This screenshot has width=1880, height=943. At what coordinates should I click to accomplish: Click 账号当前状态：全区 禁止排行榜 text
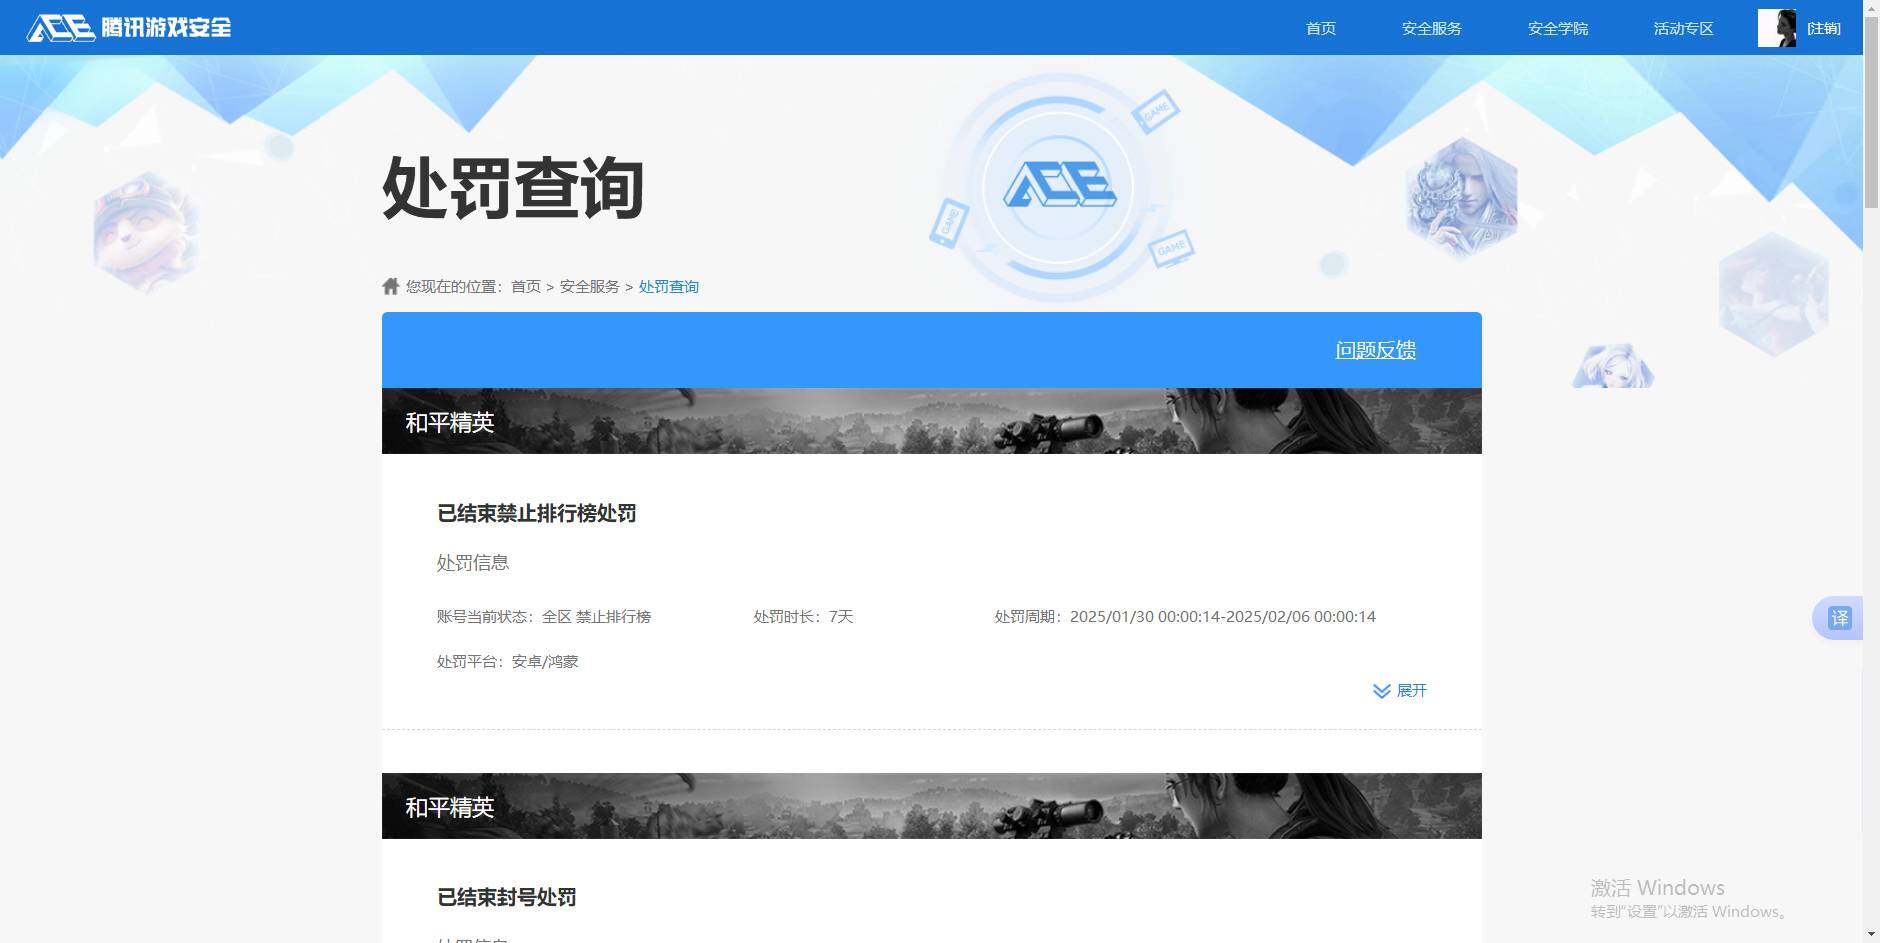coord(544,617)
